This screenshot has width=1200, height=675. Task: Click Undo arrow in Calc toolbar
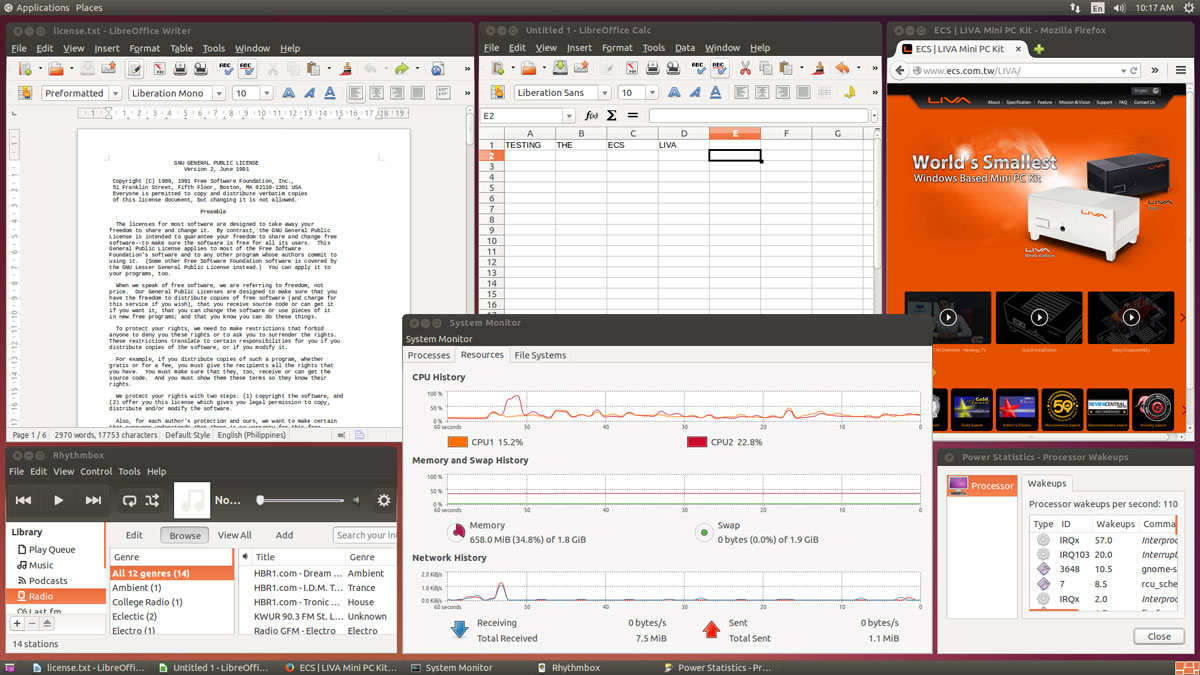(842, 68)
